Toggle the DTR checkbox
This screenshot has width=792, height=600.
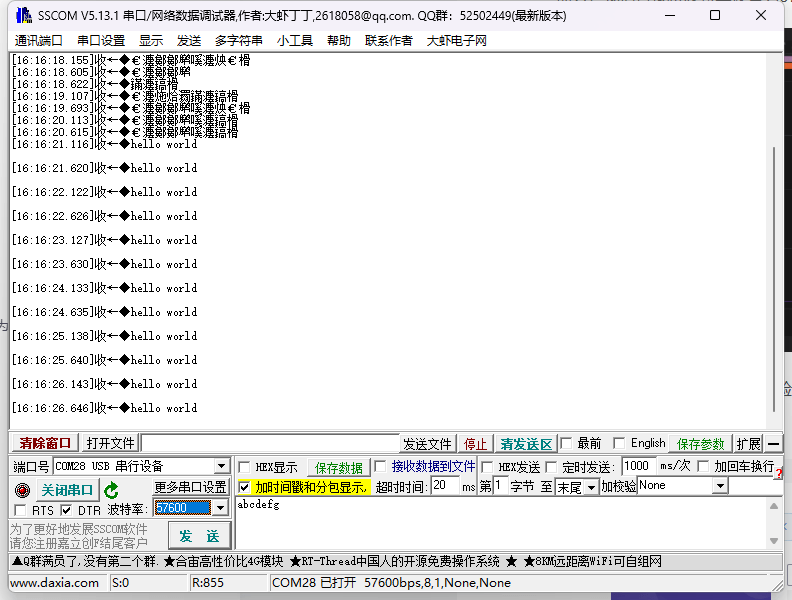[66, 510]
